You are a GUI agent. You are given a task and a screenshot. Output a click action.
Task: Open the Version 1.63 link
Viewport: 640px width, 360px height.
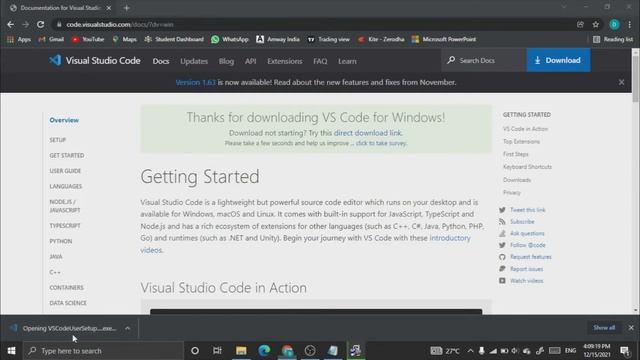click(x=195, y=82)
